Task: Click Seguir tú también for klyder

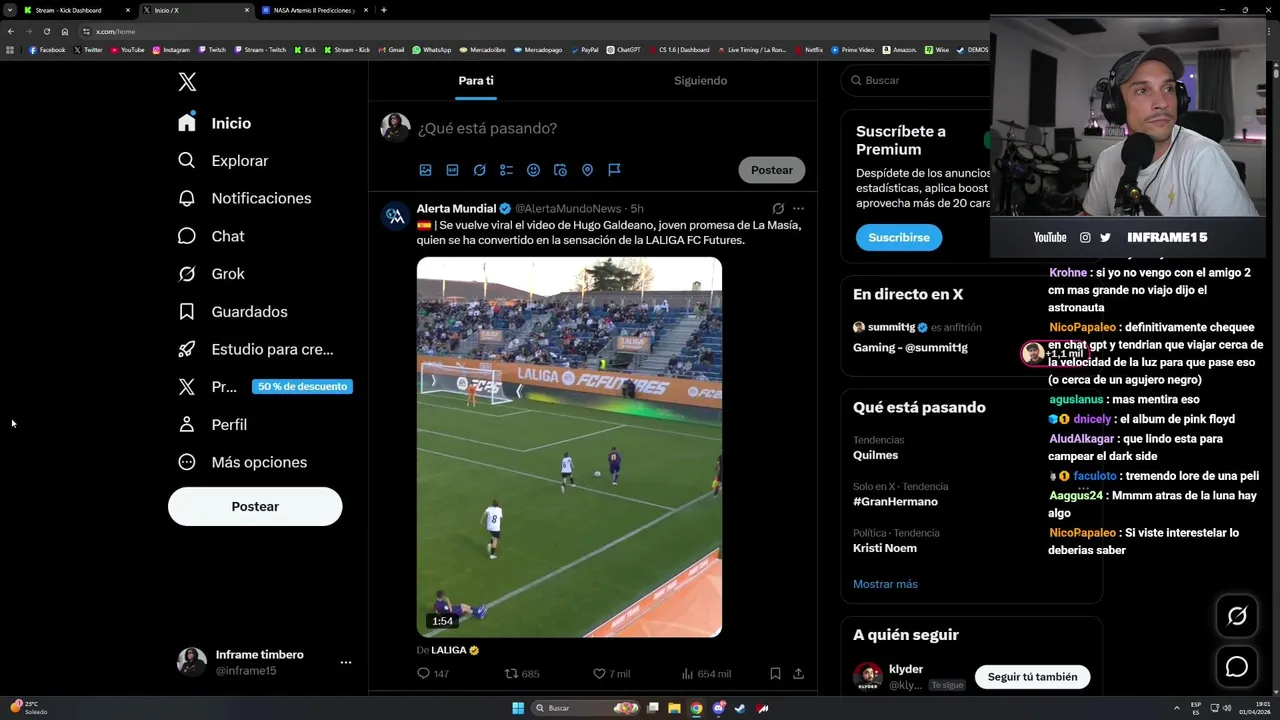Action: pyautogui.click(x=1032, y=677)
